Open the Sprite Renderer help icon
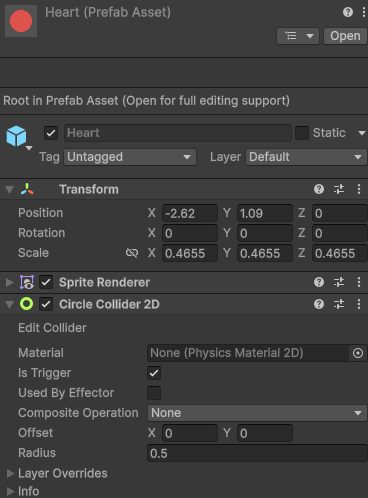 319,282
